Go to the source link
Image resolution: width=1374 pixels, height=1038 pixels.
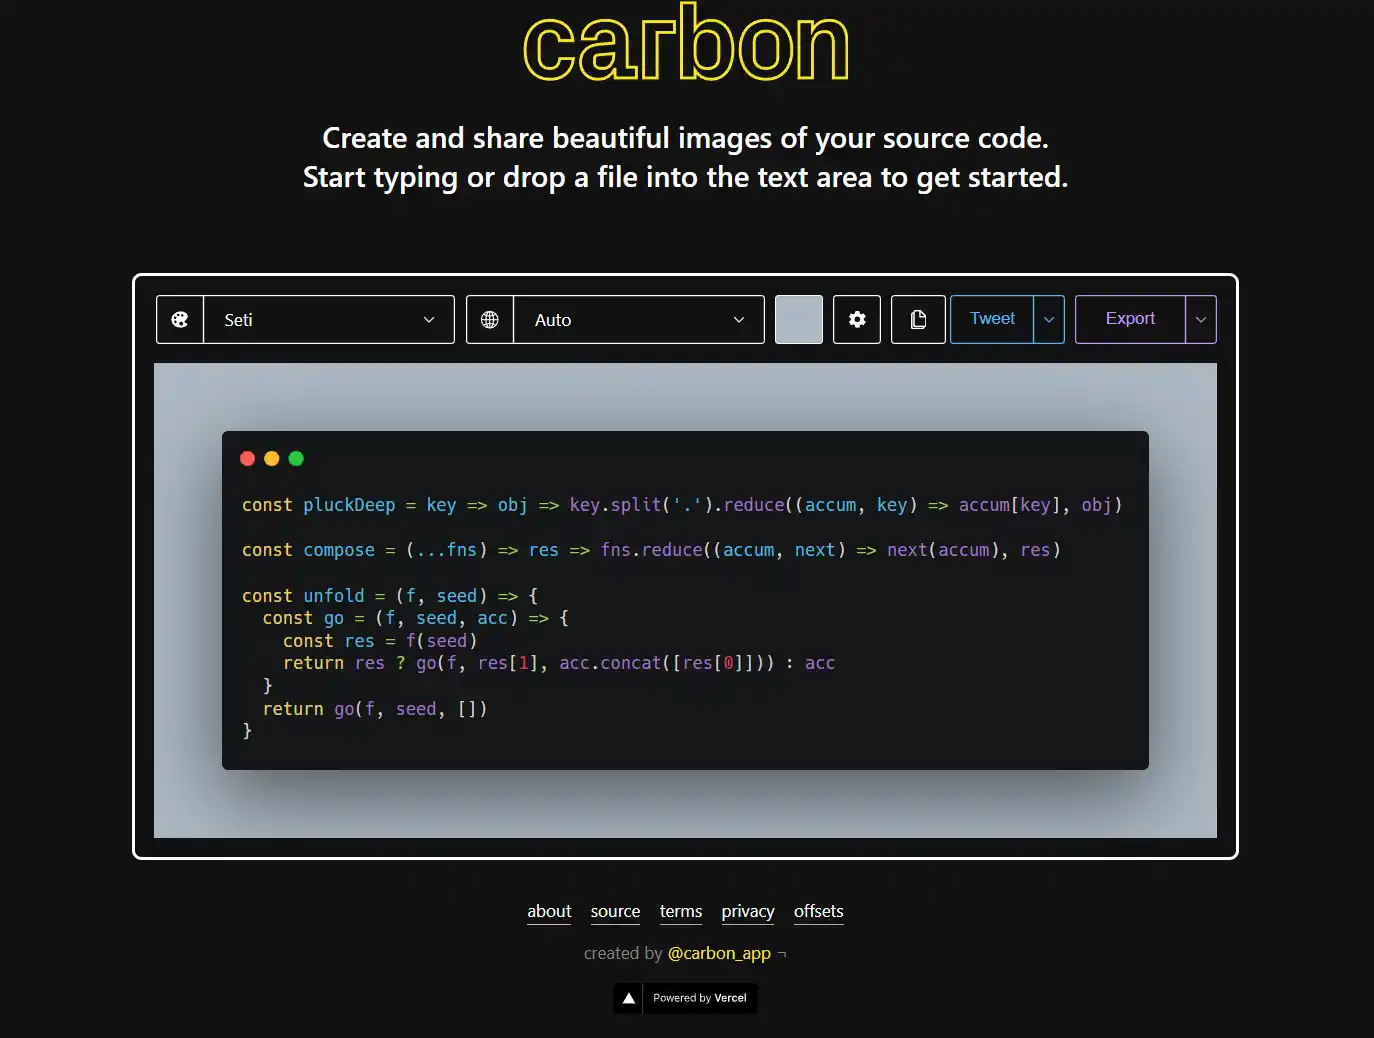click(615, 911)
